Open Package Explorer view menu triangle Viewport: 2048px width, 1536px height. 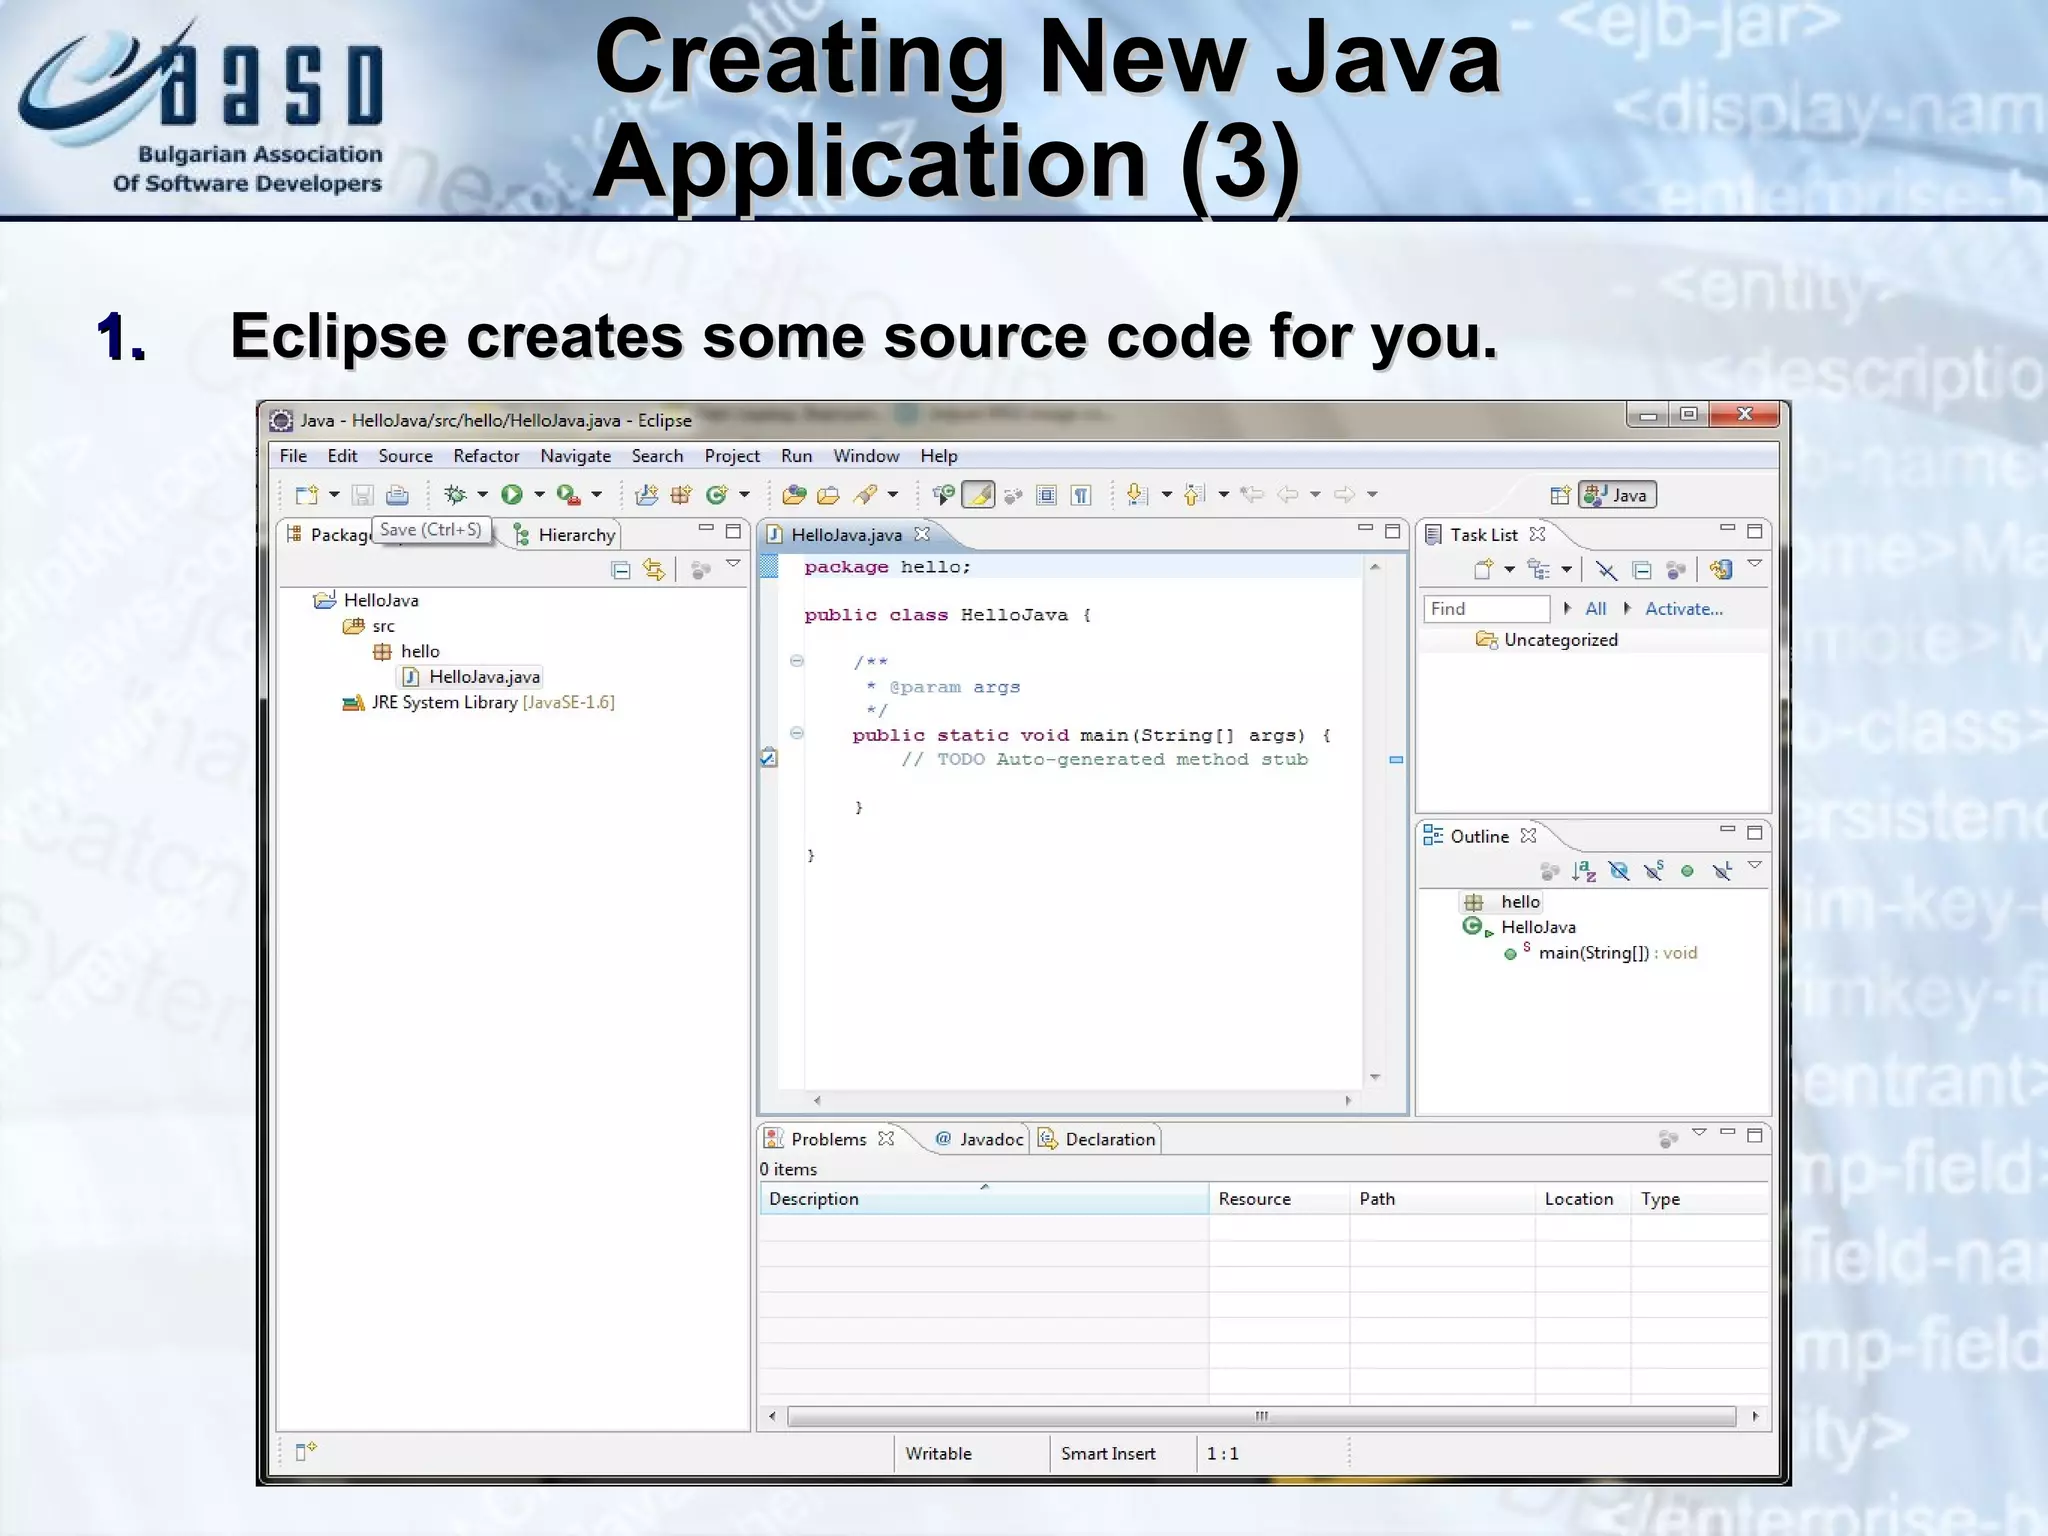733,564
